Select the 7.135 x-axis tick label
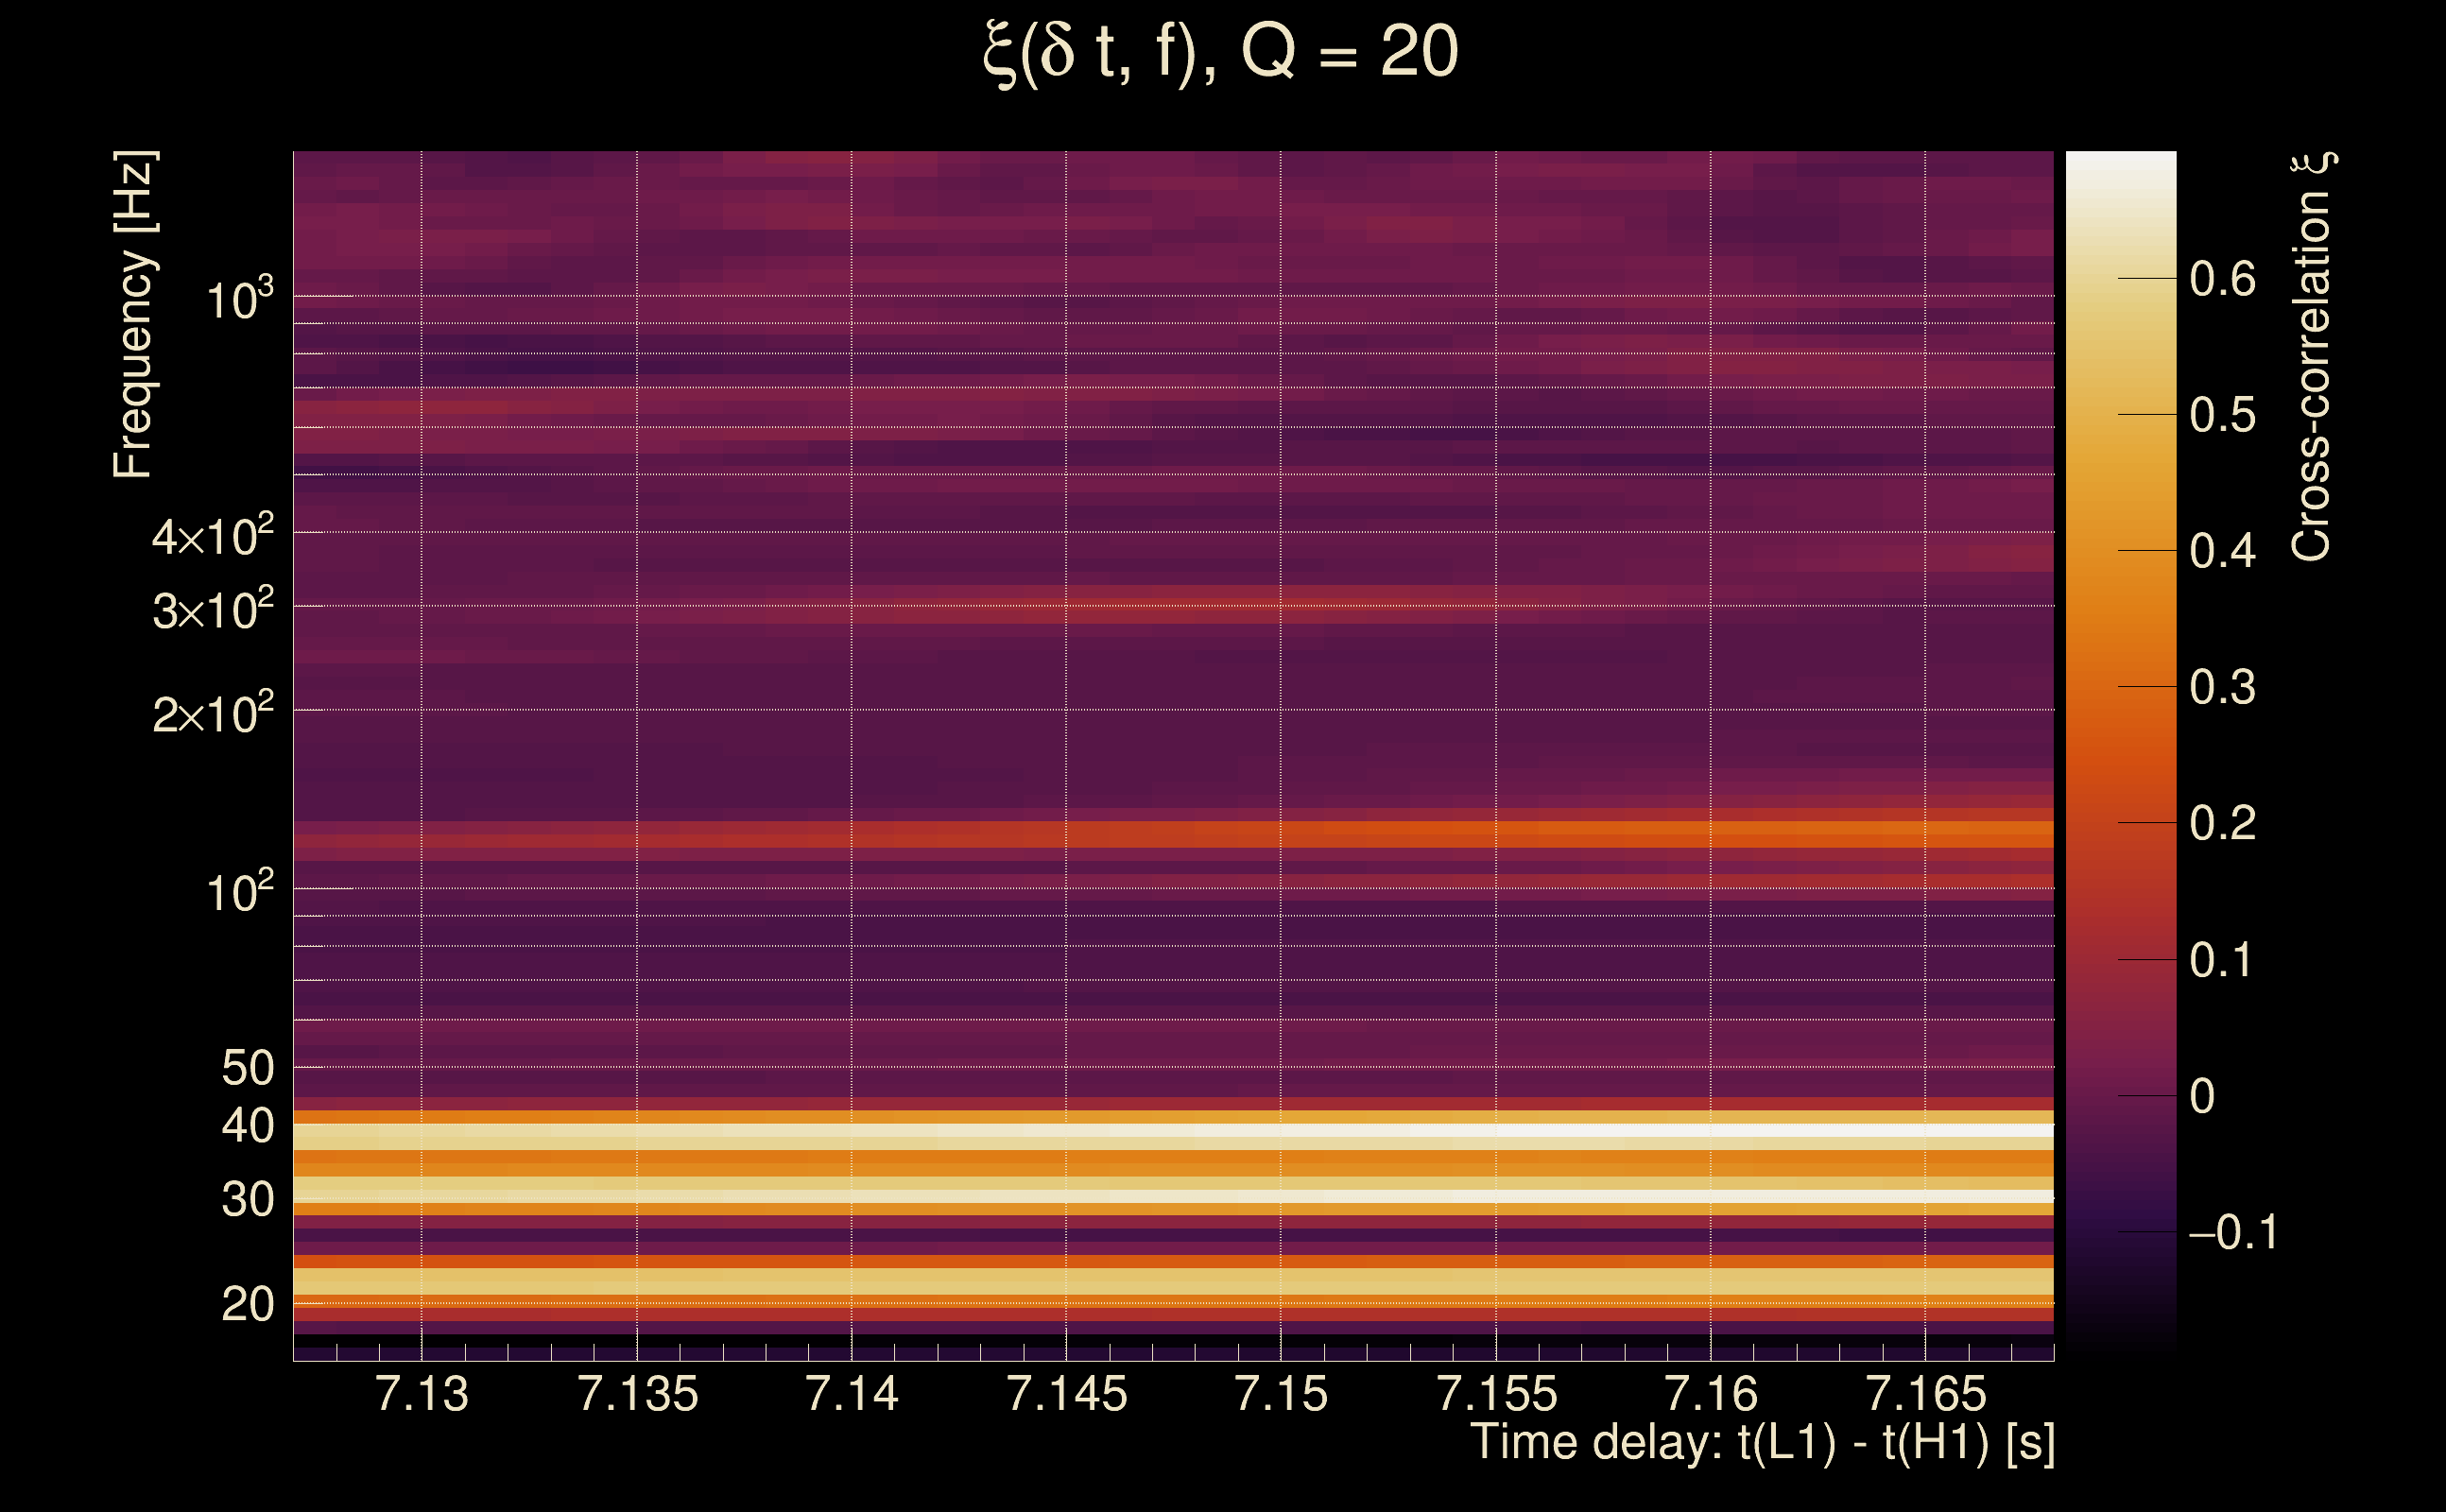The image size is (2446, 1512). 637,1394
